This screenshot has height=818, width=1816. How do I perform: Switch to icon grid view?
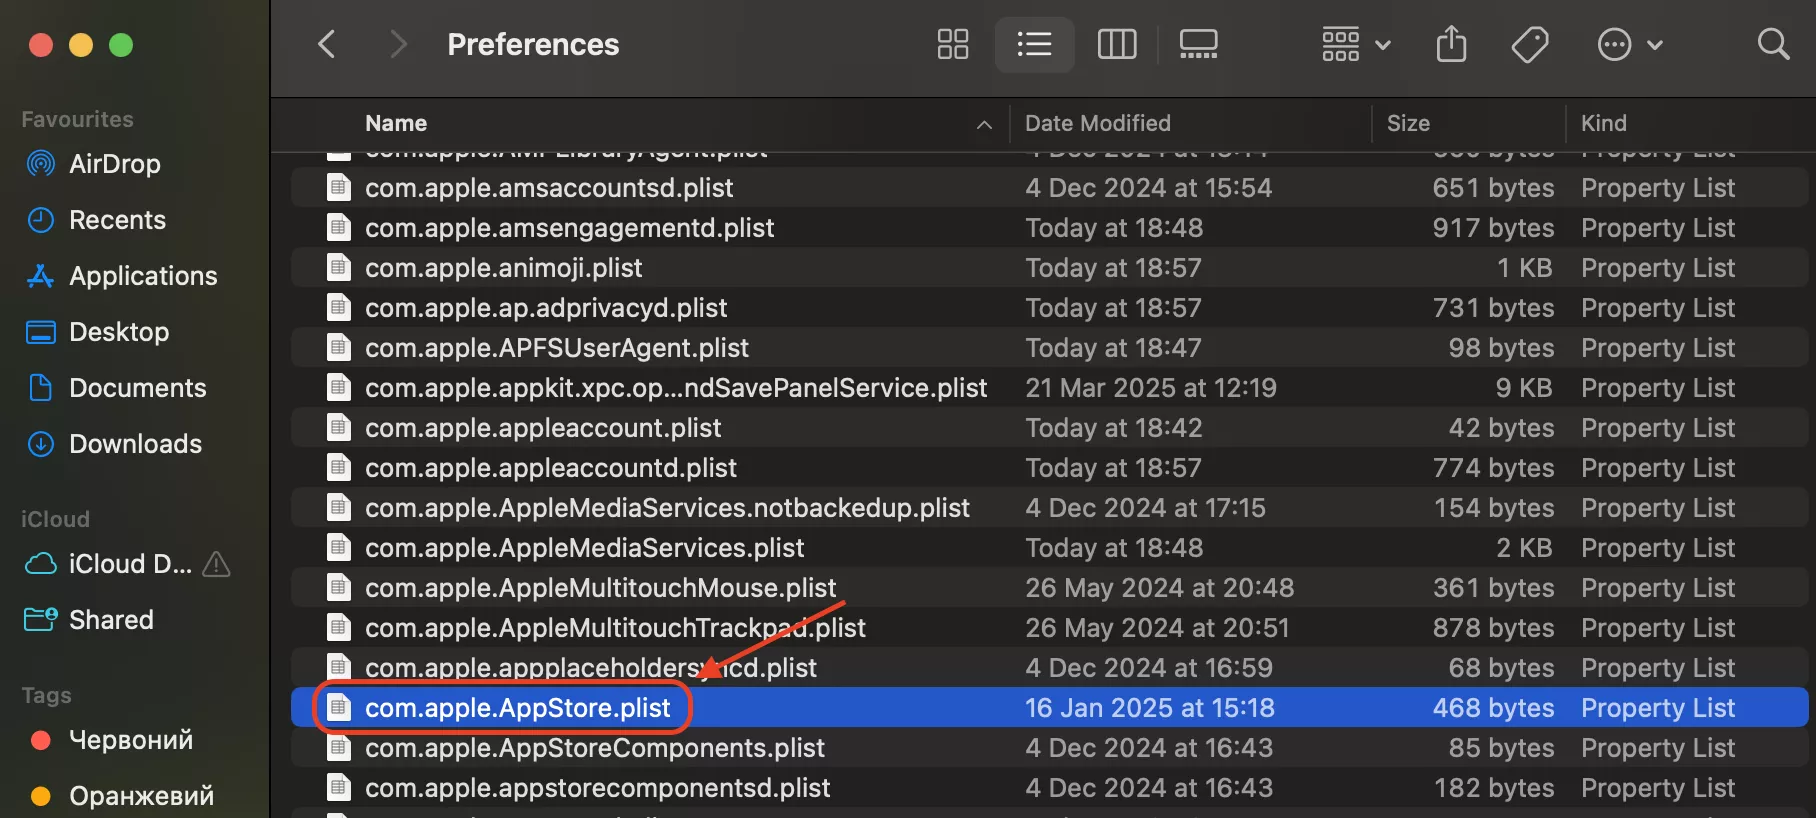pyautogui.click(x=952, y=44)
